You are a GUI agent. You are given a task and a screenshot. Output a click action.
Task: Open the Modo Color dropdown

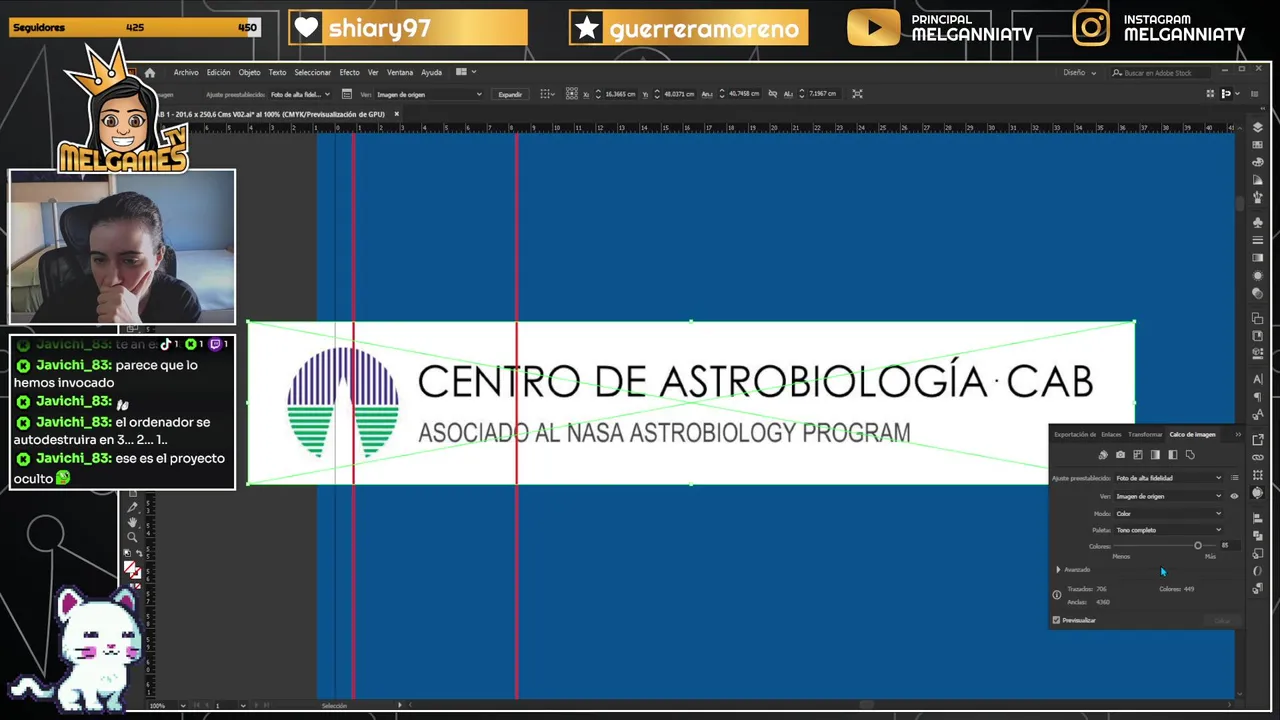point(1168,514)
